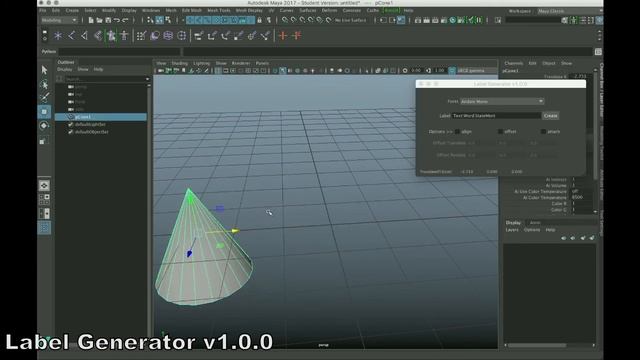Click the Ai Color Temperature value 6500
Image resolution: width=640 pixels, height=360 pixels.
578,198
